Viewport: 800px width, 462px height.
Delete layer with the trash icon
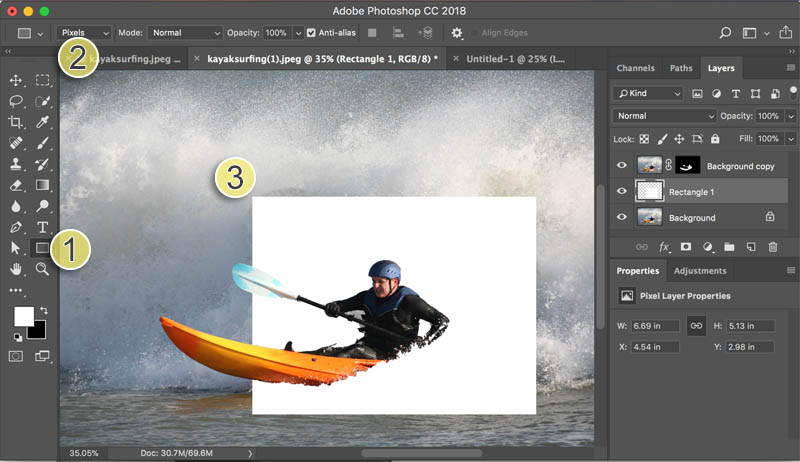(x=773, y=247)
